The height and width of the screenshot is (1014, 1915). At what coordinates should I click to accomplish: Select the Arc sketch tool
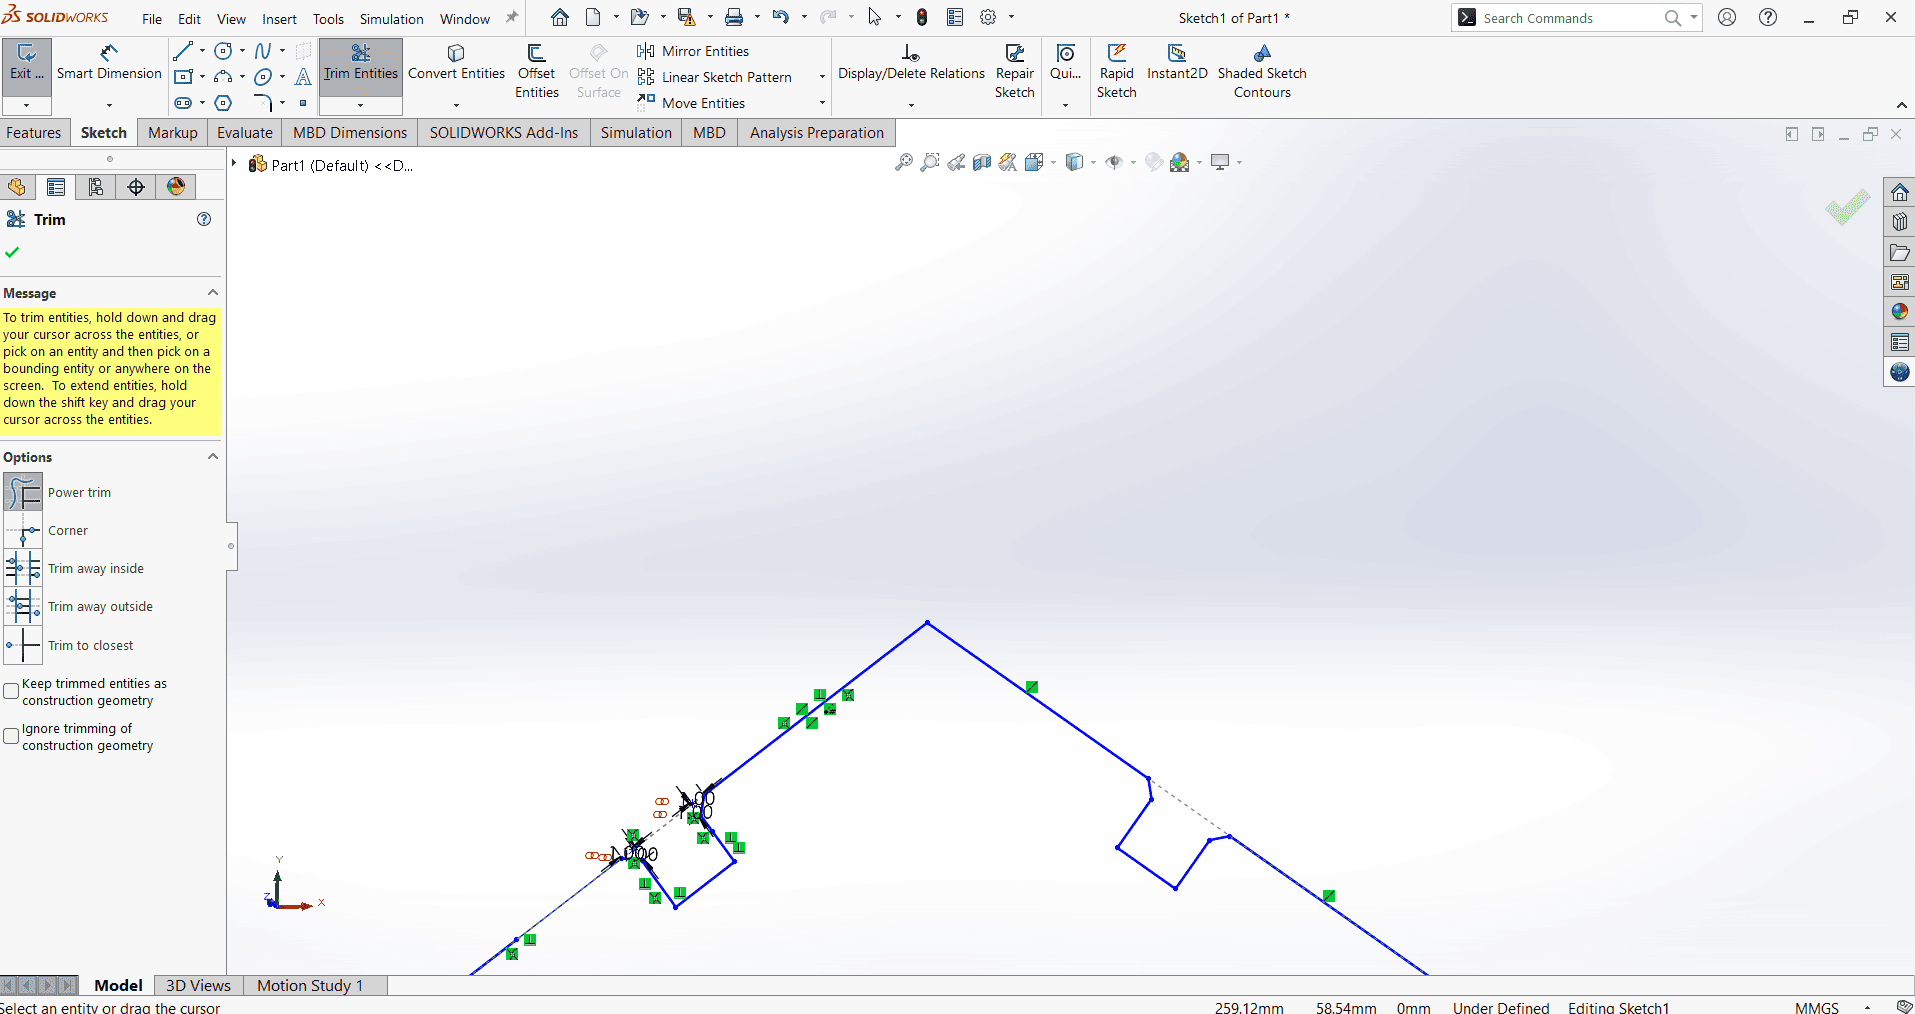[224, 77]
